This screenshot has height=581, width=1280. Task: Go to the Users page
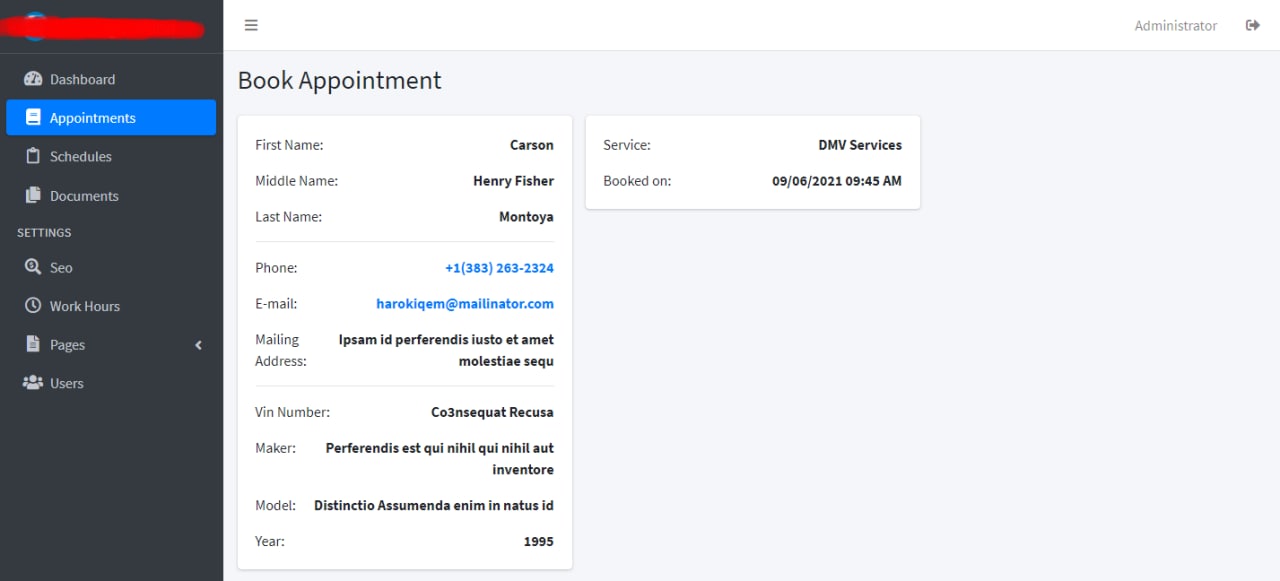pos(111,383)
